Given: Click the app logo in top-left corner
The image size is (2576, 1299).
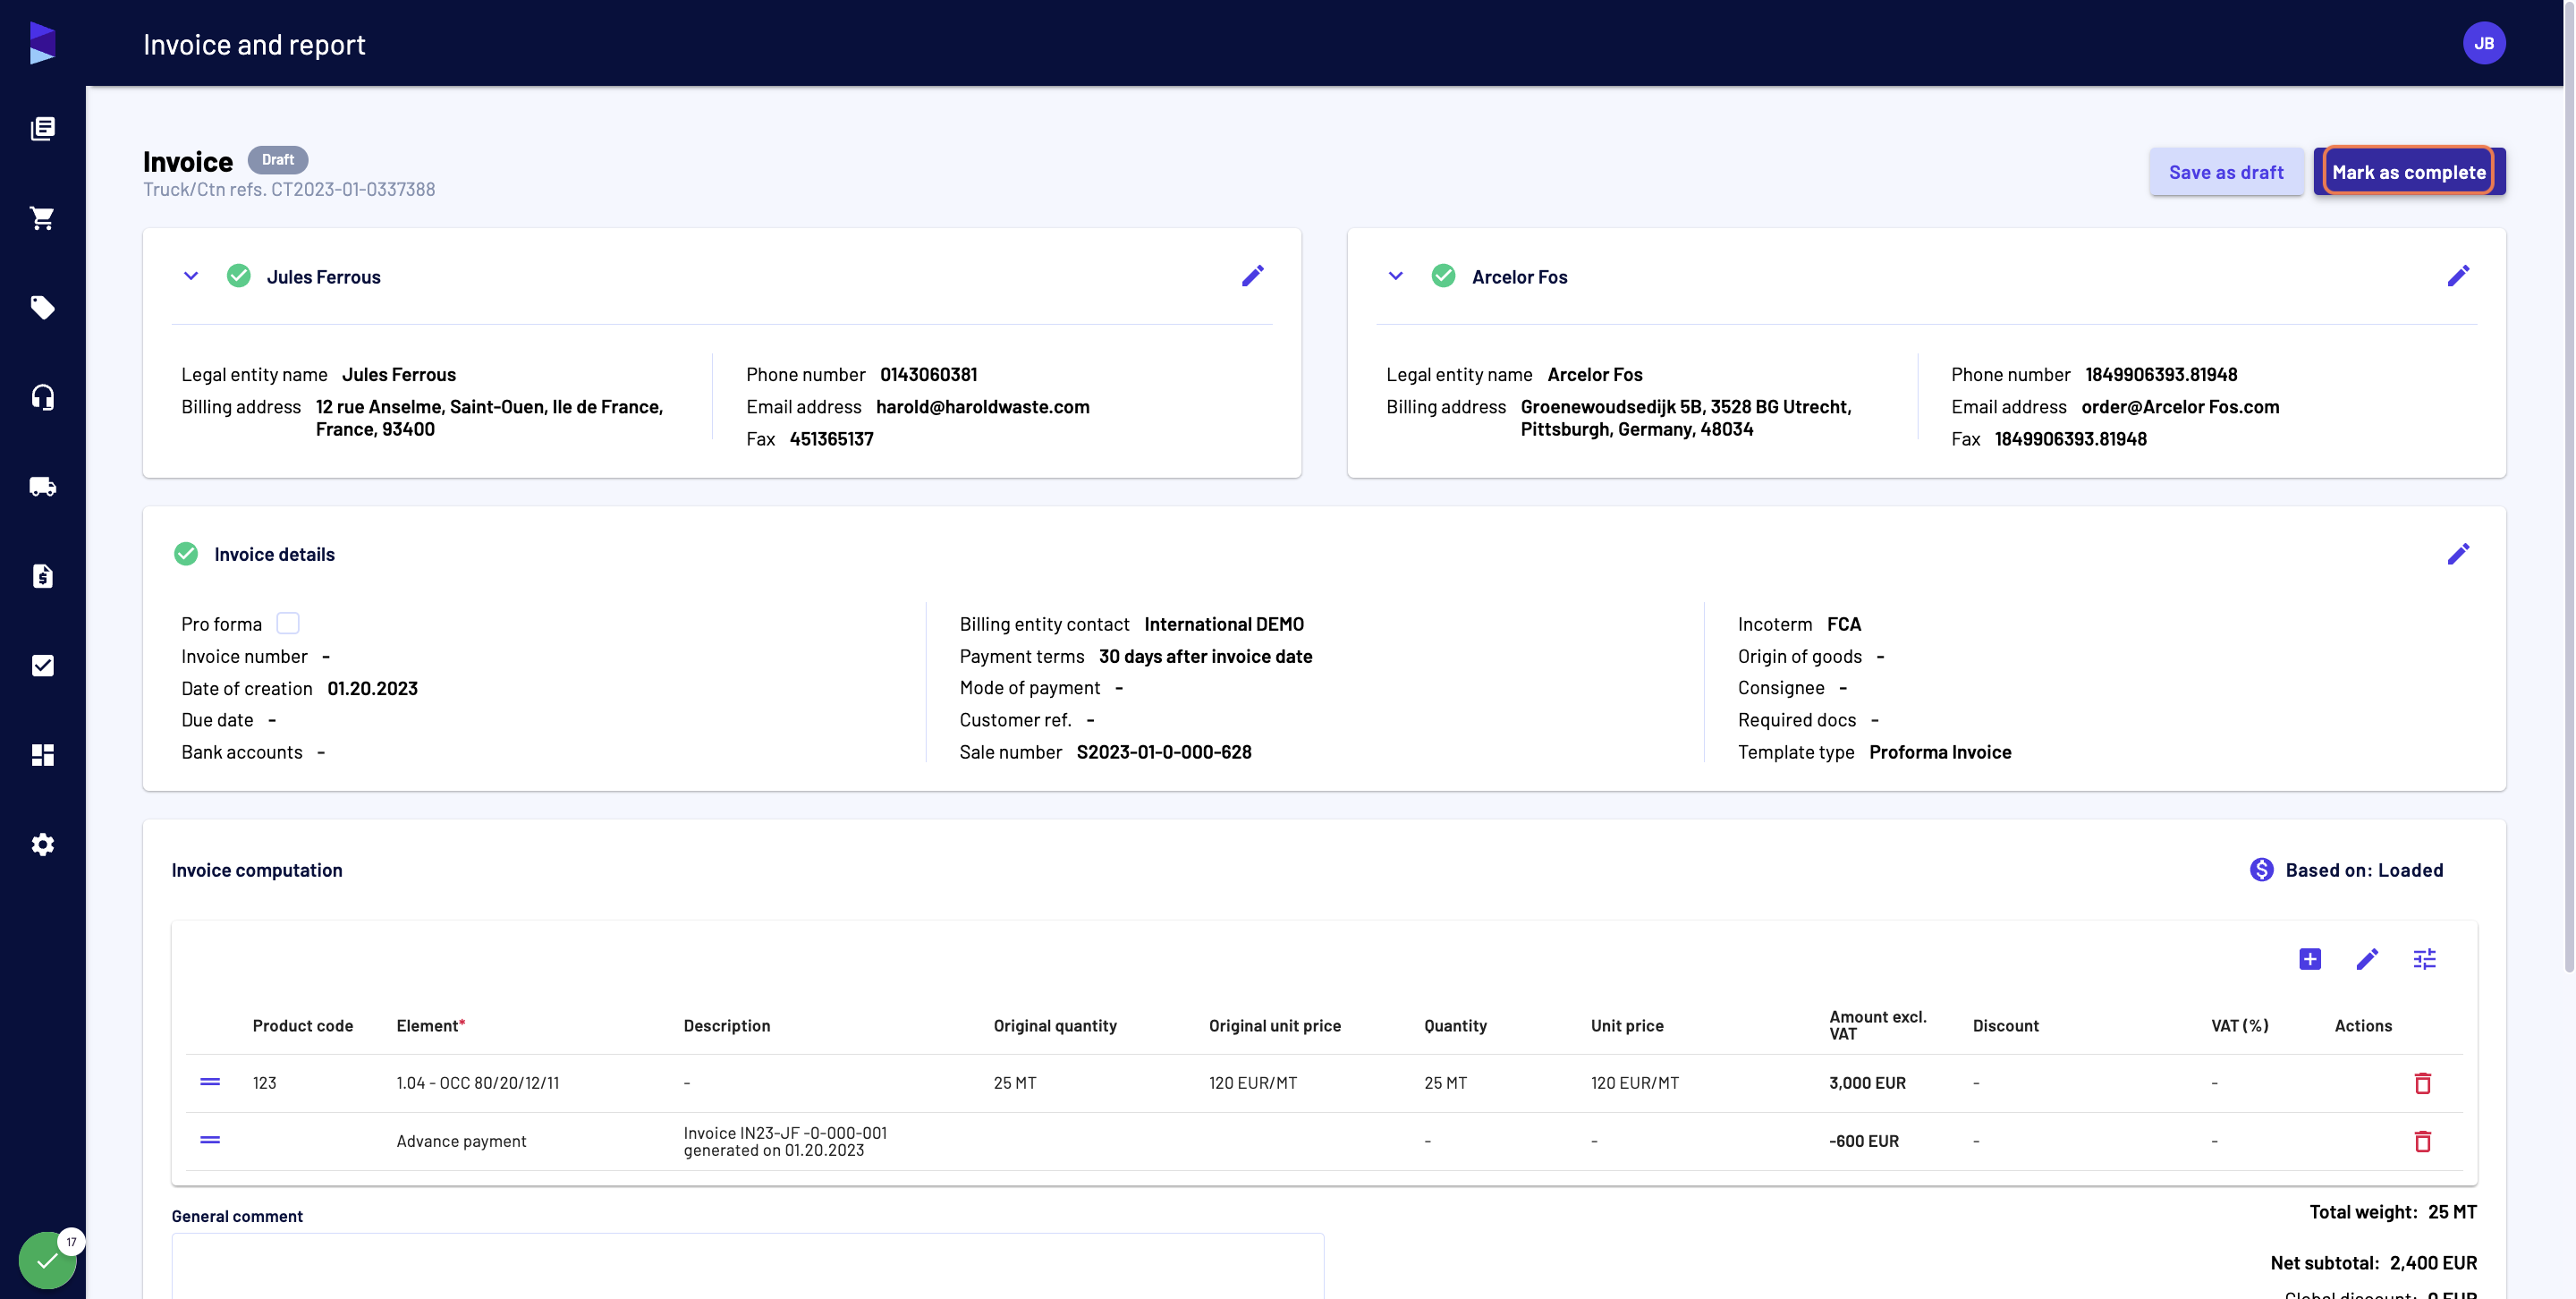Looking at the screenshot, I should (42, 43).
